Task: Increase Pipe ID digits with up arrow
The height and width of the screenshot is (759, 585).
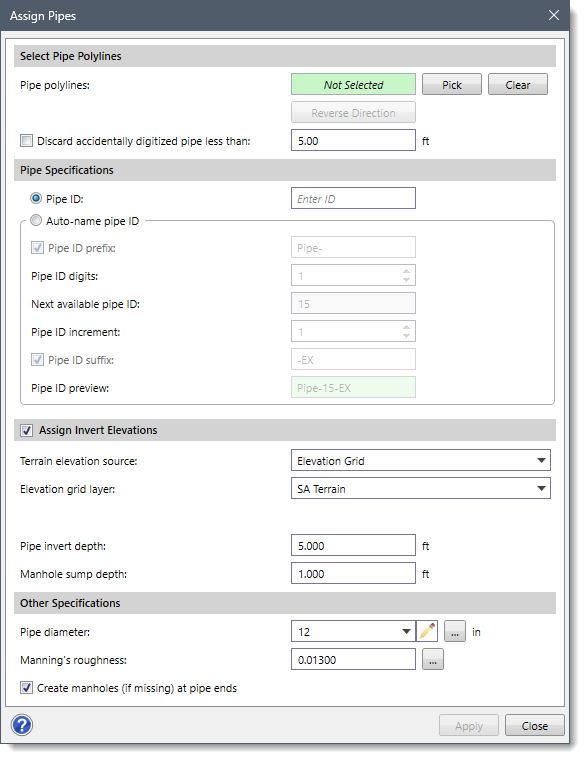Action: [x=406, y=271]
